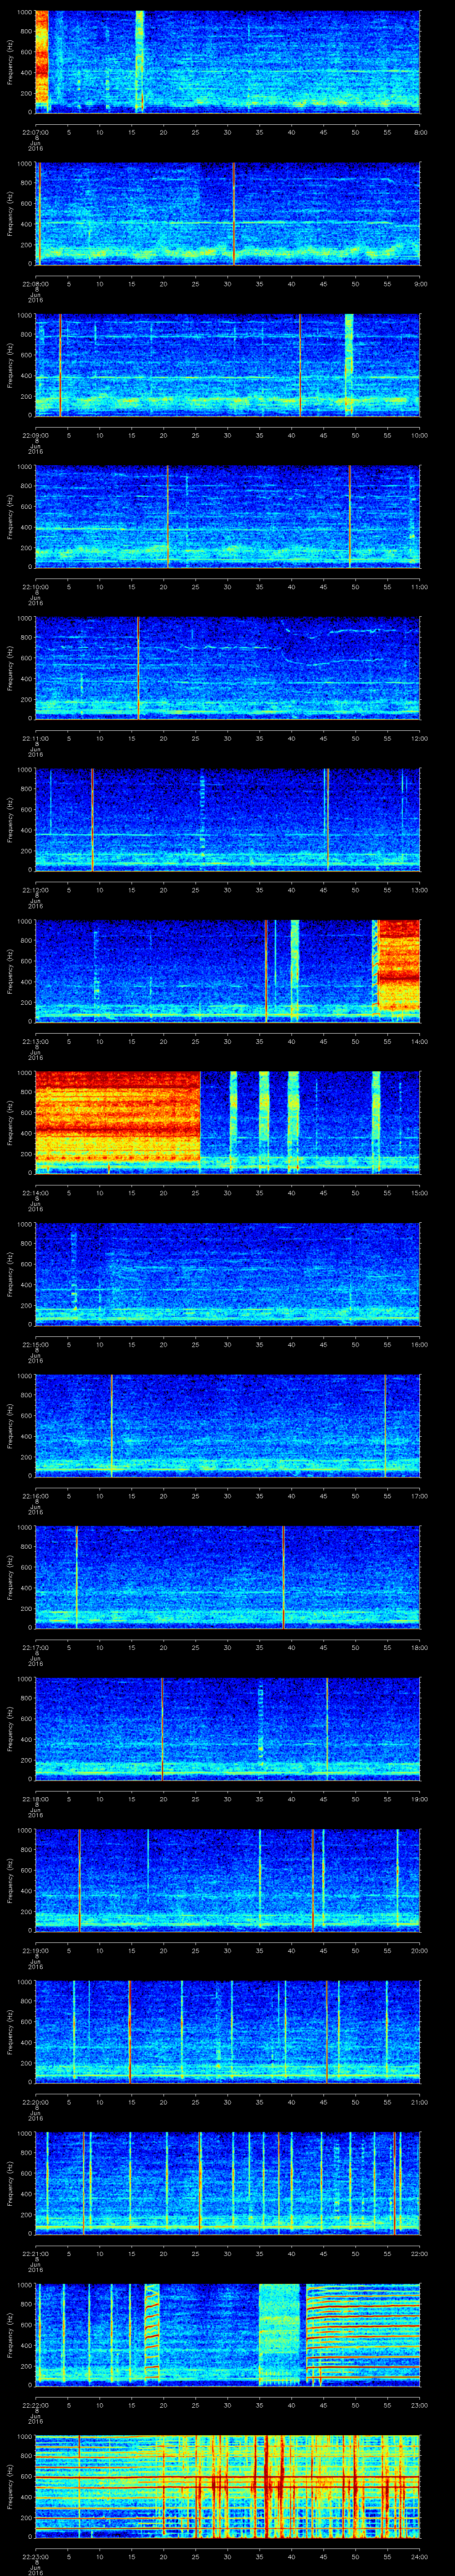
Task: Select the 22:21:00 start time label
Action: [x=35, y=2253]
